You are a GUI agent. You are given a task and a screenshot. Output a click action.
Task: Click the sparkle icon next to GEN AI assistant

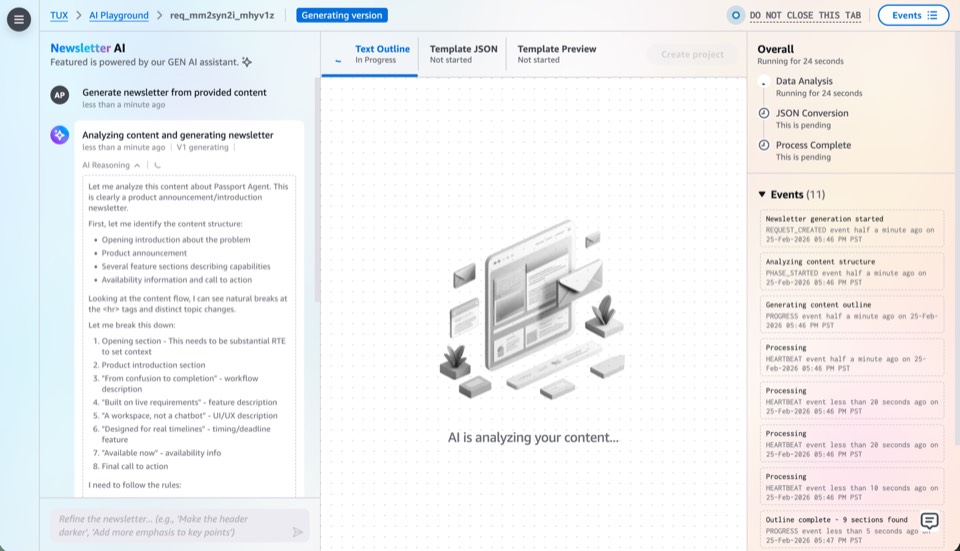[x=247, y=62]
